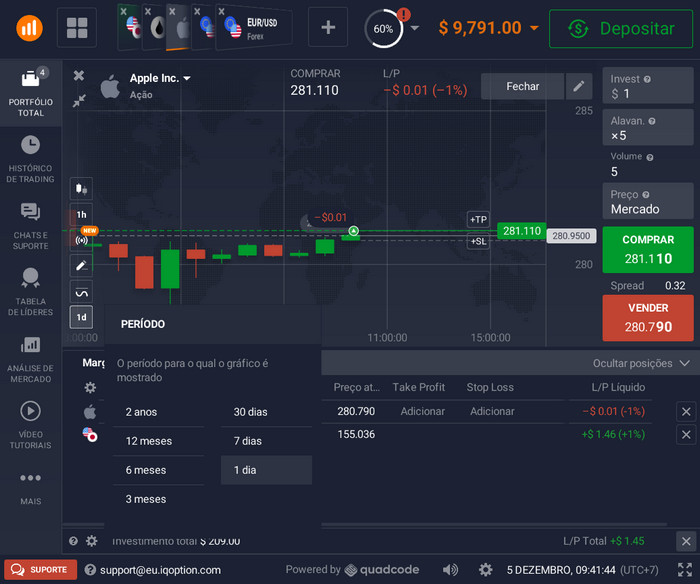The image size is (700, 584).
Task: Click Fechar to close position
Action: point(522,86)
